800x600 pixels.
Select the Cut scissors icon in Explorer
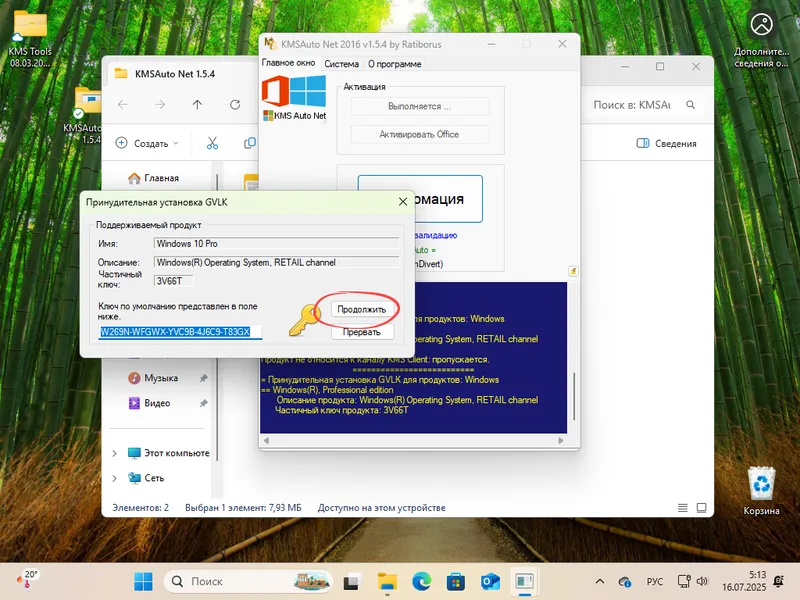tap(211, 142)
